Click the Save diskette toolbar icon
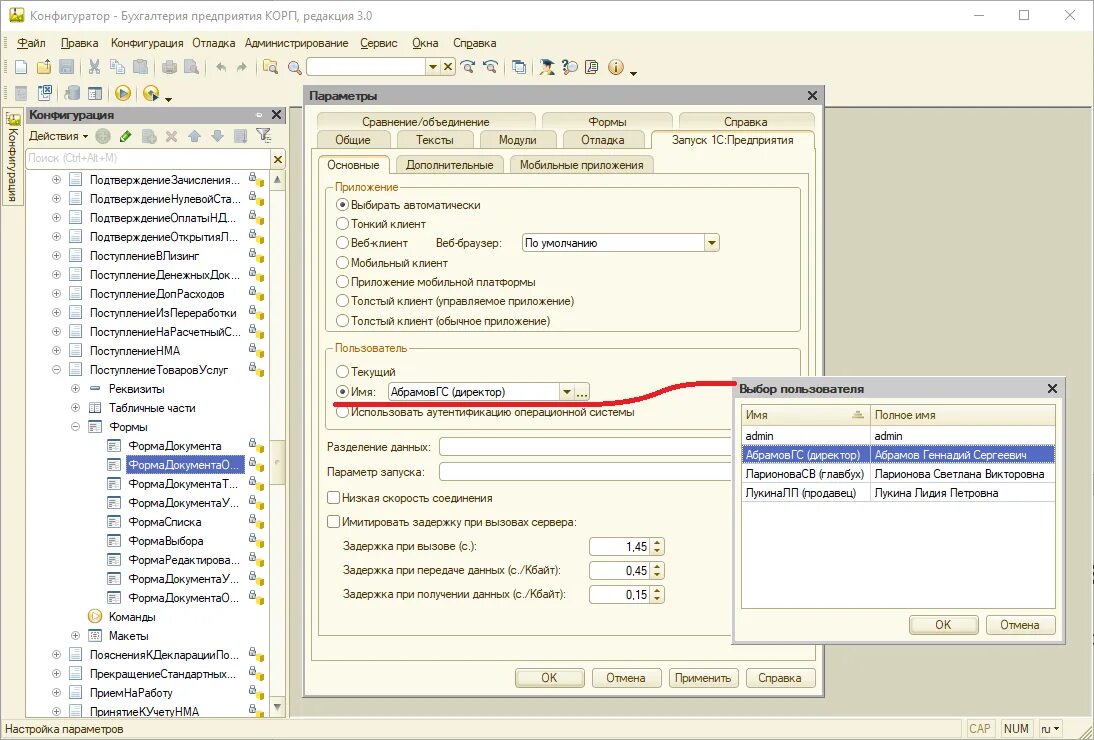Screen dimensions: 1094x740 [x=66, y=67]
